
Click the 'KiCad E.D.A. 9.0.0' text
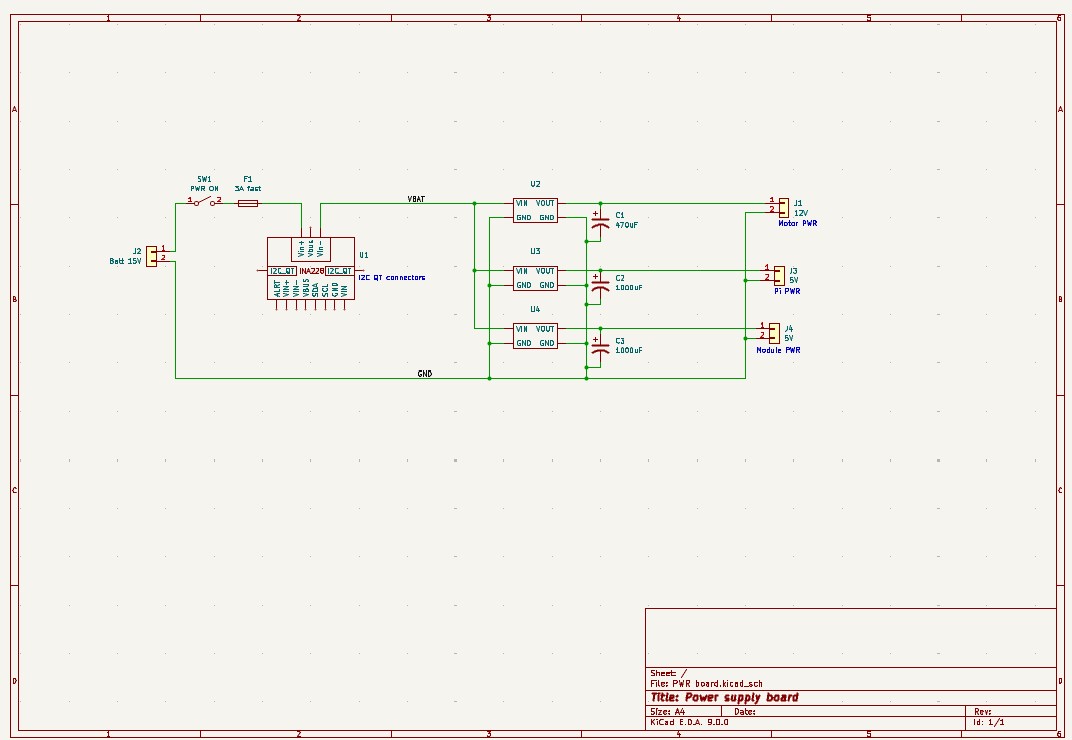pyautogui.click(x=689, y=722)
